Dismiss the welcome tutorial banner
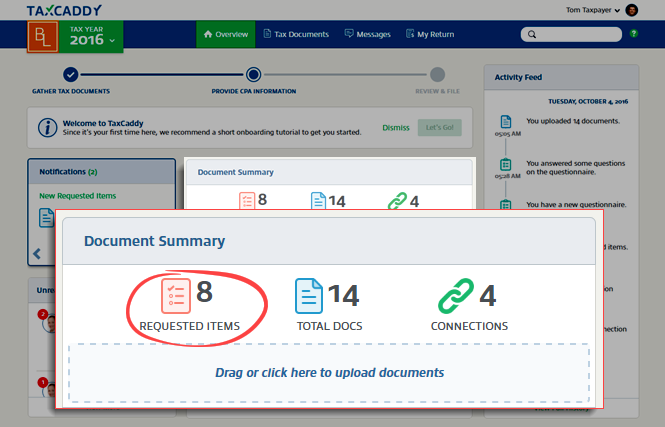The width and height of the screenshot is (665, 427). [x=396, y=128]
